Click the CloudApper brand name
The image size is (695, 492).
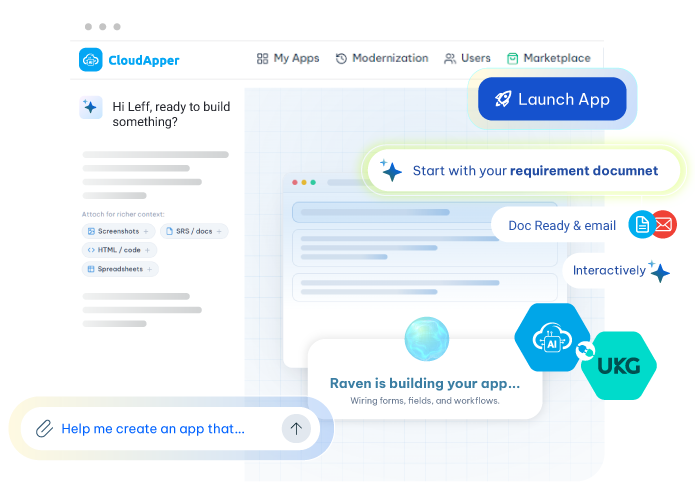(x=144, y=60)
